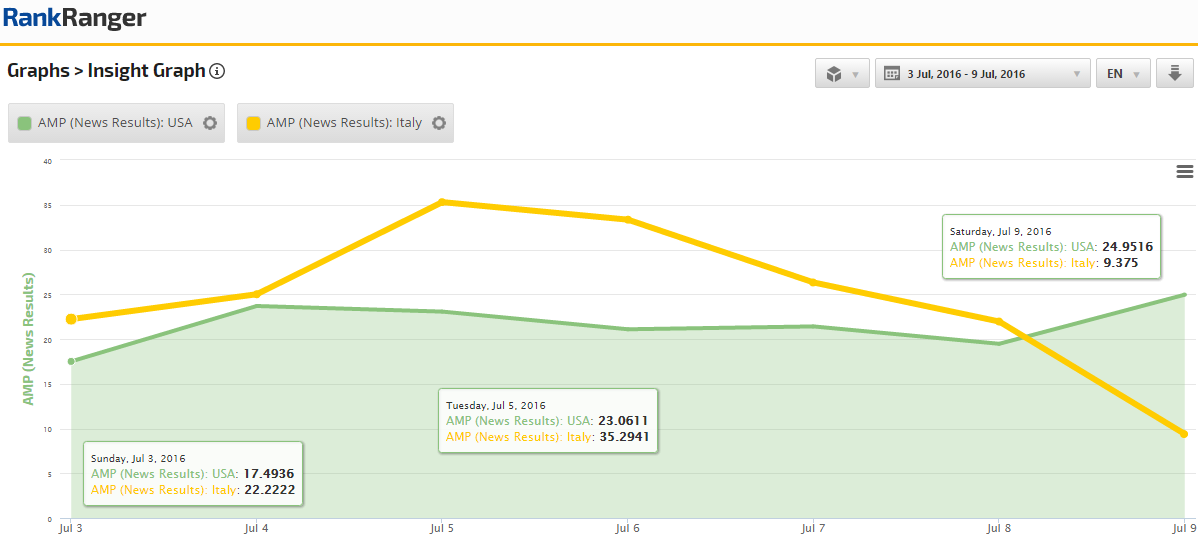1198x542 pixels.
Task: Open settings gear for AMP Italy metric
Action: (438, 123)
